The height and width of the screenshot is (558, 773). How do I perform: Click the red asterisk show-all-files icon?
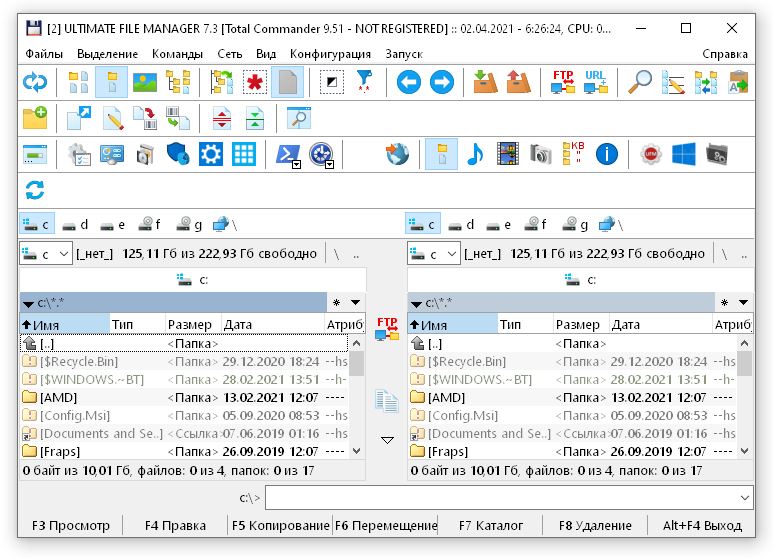[255, 82]
